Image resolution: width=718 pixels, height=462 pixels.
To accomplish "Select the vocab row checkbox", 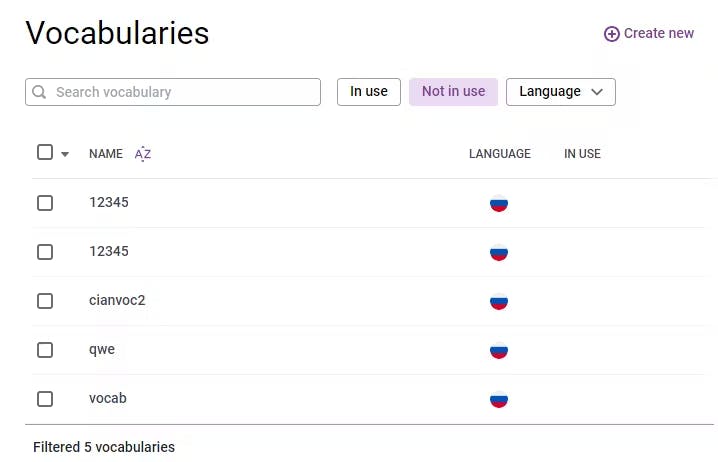I will coord(45,399).
